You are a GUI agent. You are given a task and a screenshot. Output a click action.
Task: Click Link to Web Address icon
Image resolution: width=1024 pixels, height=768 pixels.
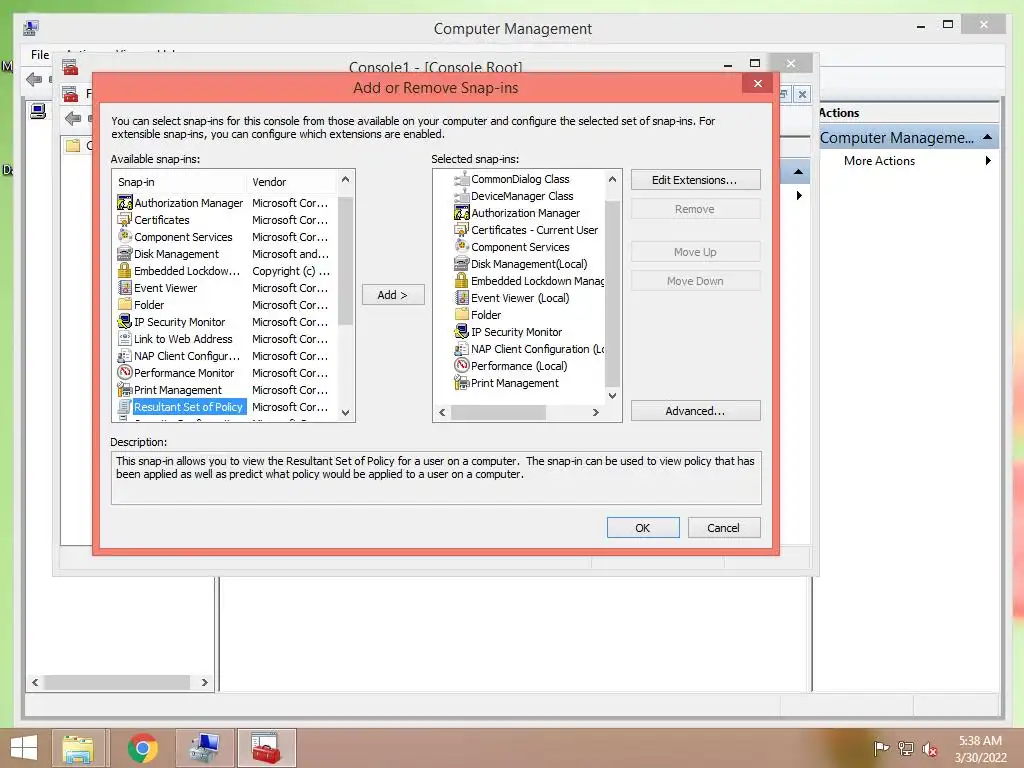point(125,339)
